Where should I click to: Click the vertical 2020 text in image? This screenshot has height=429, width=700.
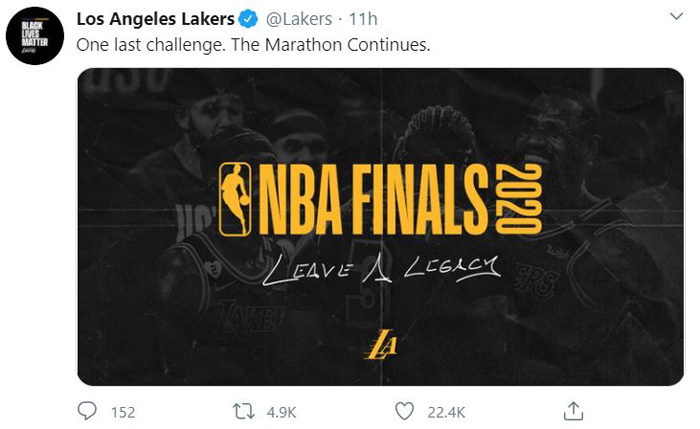point(519,199)
